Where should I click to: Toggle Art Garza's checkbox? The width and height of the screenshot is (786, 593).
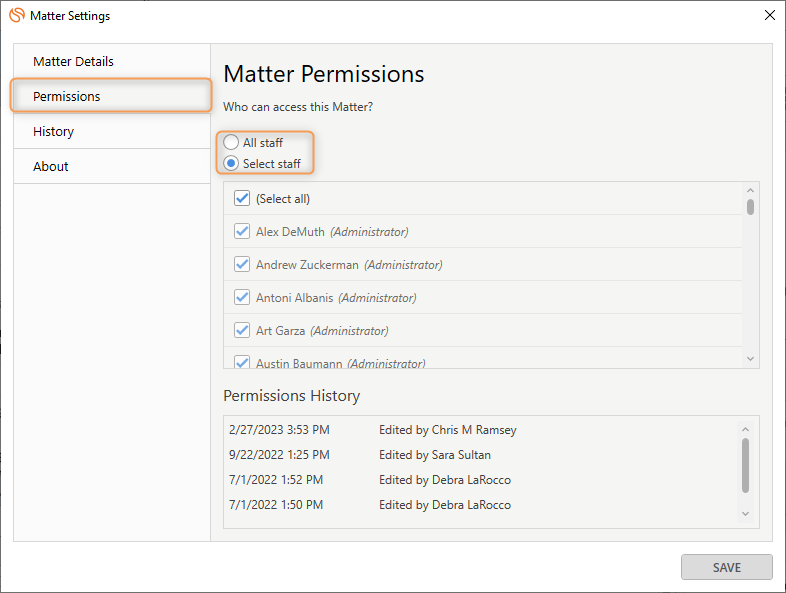pos(242,331)
